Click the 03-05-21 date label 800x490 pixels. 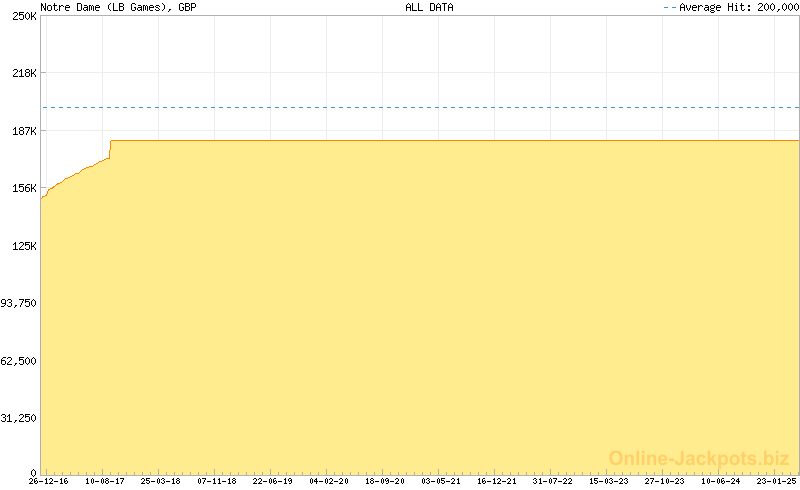[441, 481]
